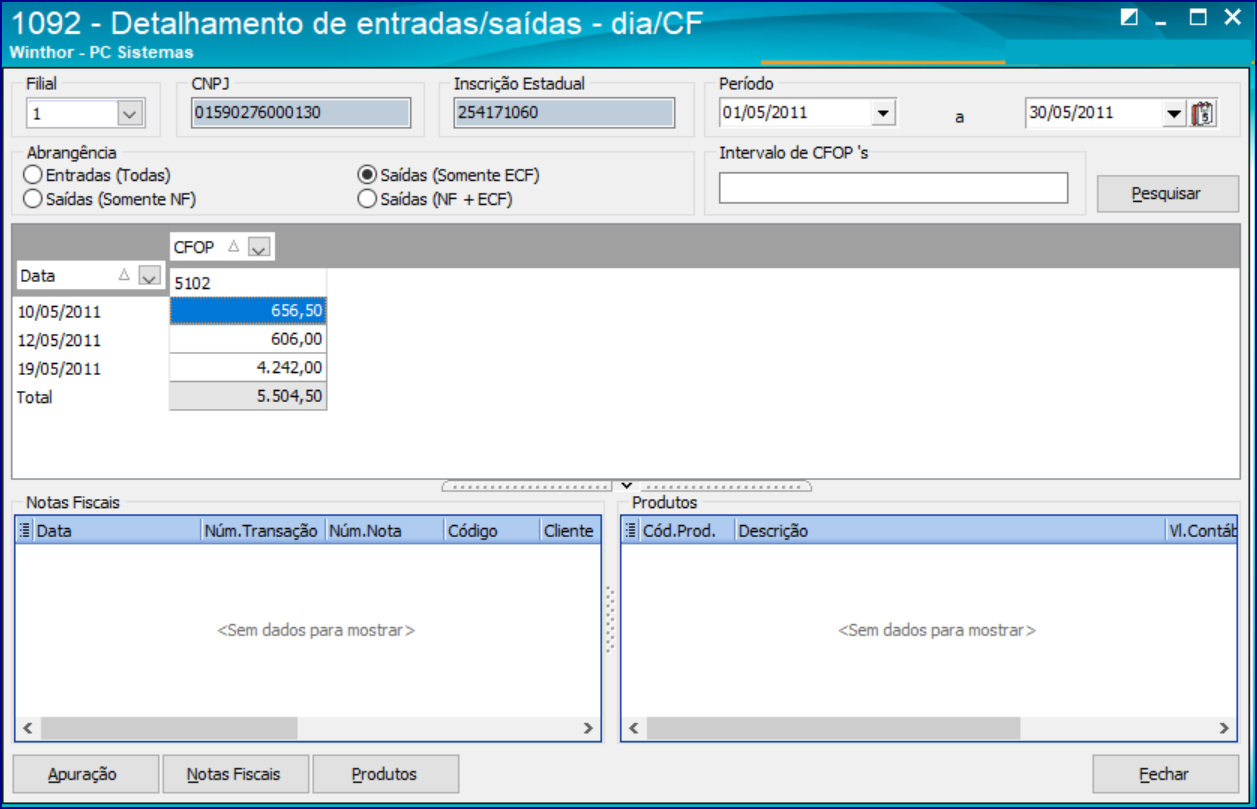1257x809 pixels.
Task: Click the Data column header in Notas Fiscais
Action: (117, 531)
